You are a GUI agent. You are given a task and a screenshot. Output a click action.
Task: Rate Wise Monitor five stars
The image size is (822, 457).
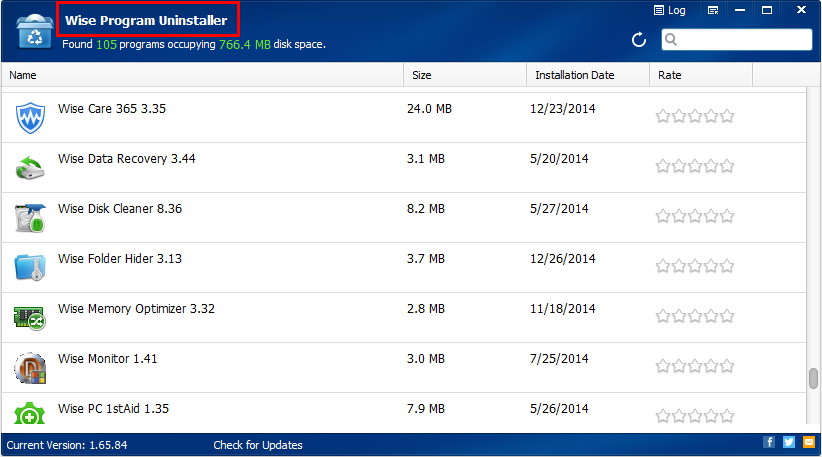[727, 366]
